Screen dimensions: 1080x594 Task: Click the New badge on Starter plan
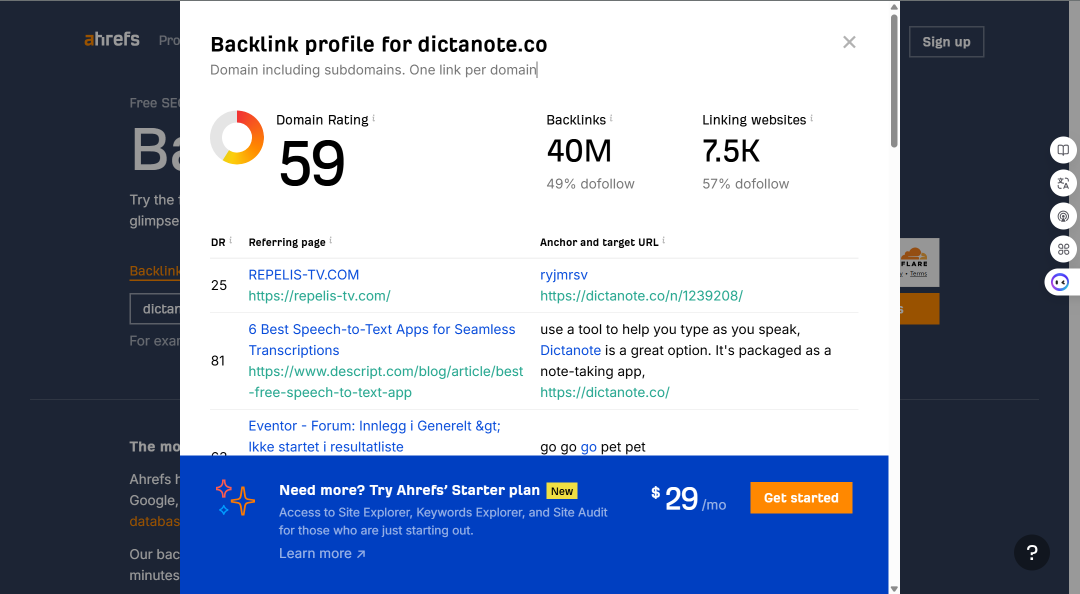[x=561, y=491]
